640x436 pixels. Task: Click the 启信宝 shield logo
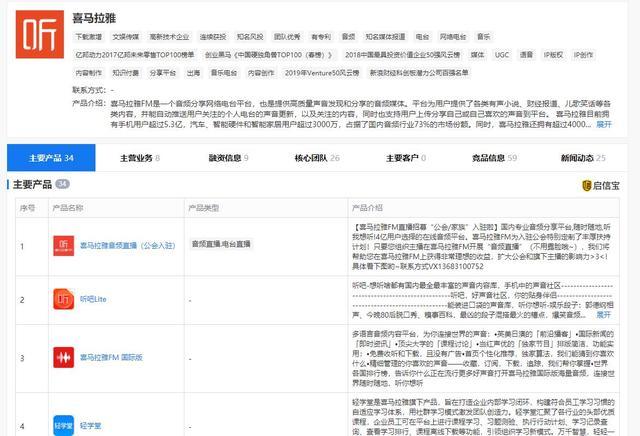point(587,186)
